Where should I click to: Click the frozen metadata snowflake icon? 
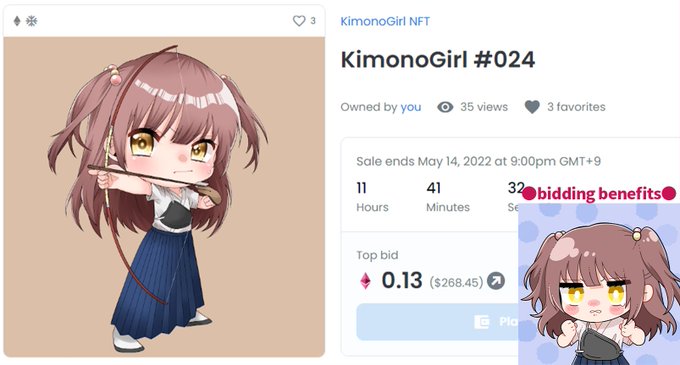click(x=32, y=21)
